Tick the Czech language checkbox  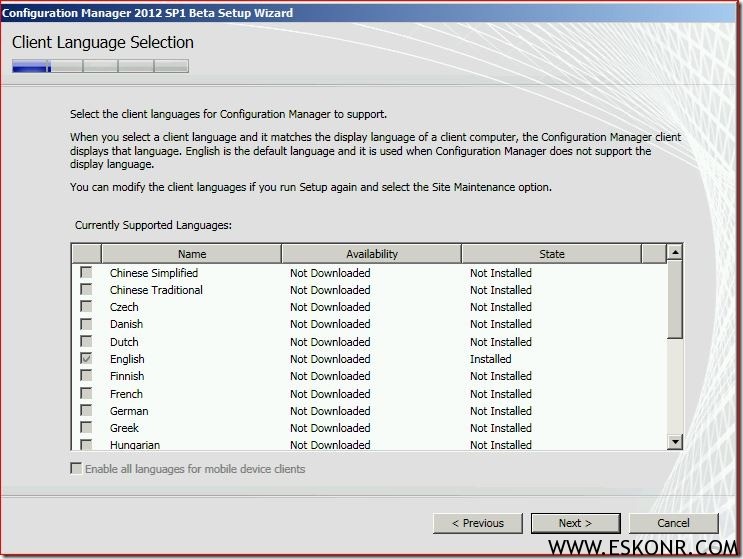coord(86,307)
